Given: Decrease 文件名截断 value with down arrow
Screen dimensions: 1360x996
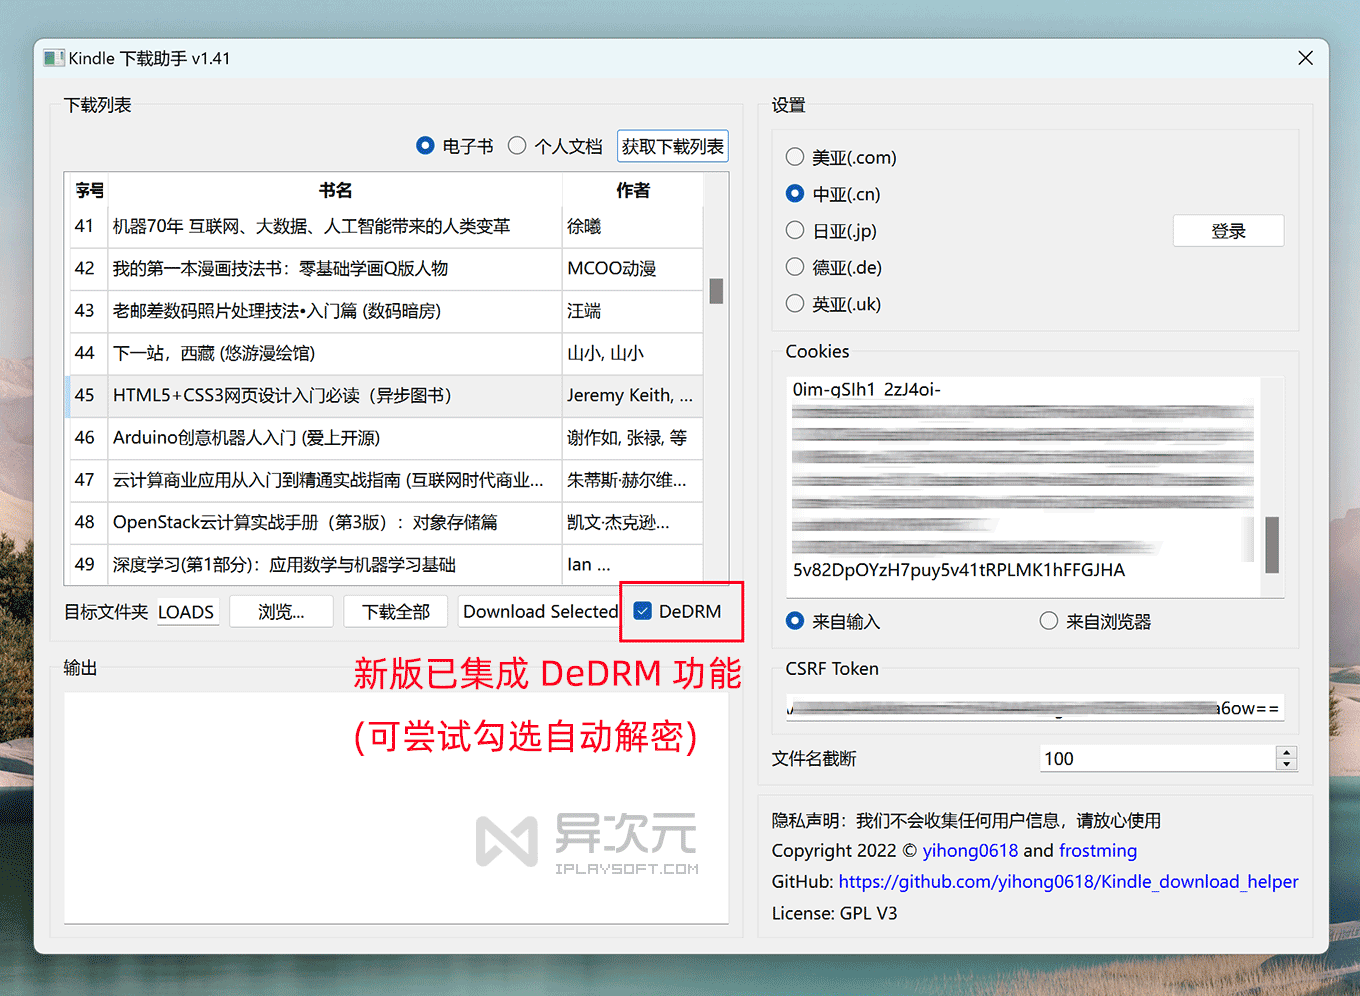Looking at the screenshot, I should point(1287,765).
